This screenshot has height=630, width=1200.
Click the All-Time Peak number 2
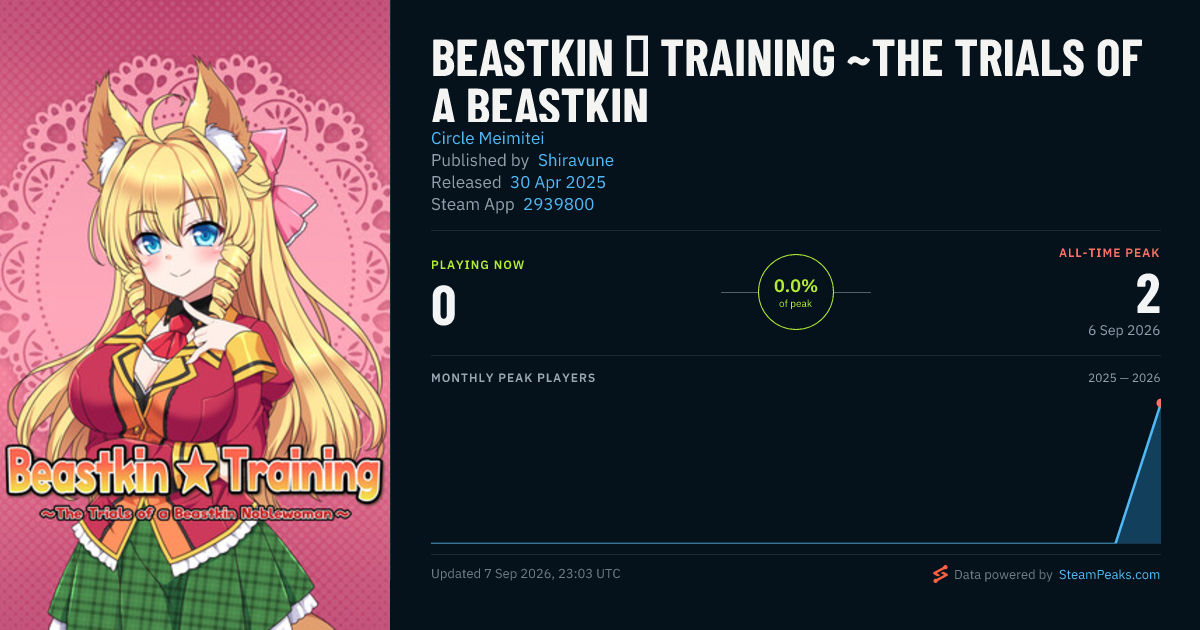[x=1148, y=295]
